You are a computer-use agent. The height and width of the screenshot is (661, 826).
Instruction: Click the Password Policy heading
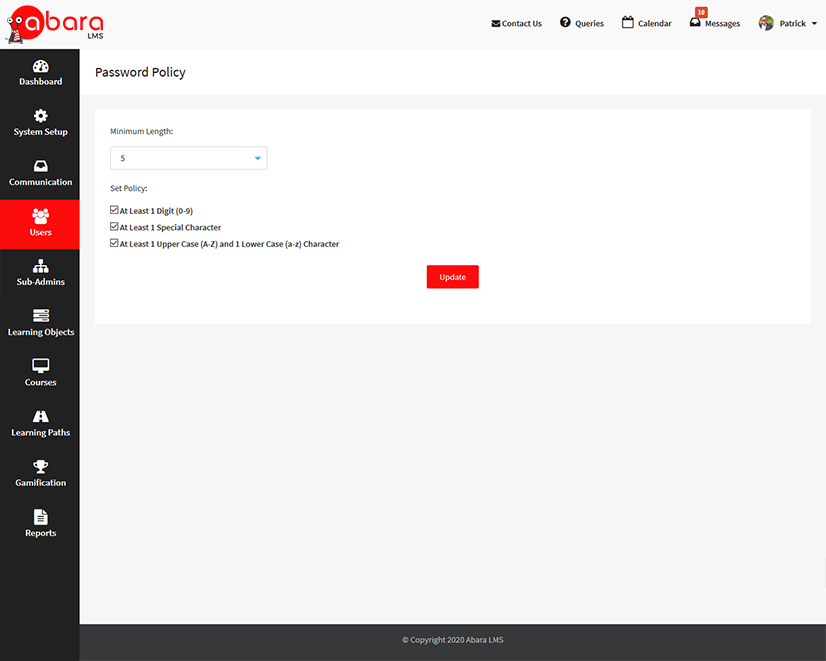click(x=140, y=72)
